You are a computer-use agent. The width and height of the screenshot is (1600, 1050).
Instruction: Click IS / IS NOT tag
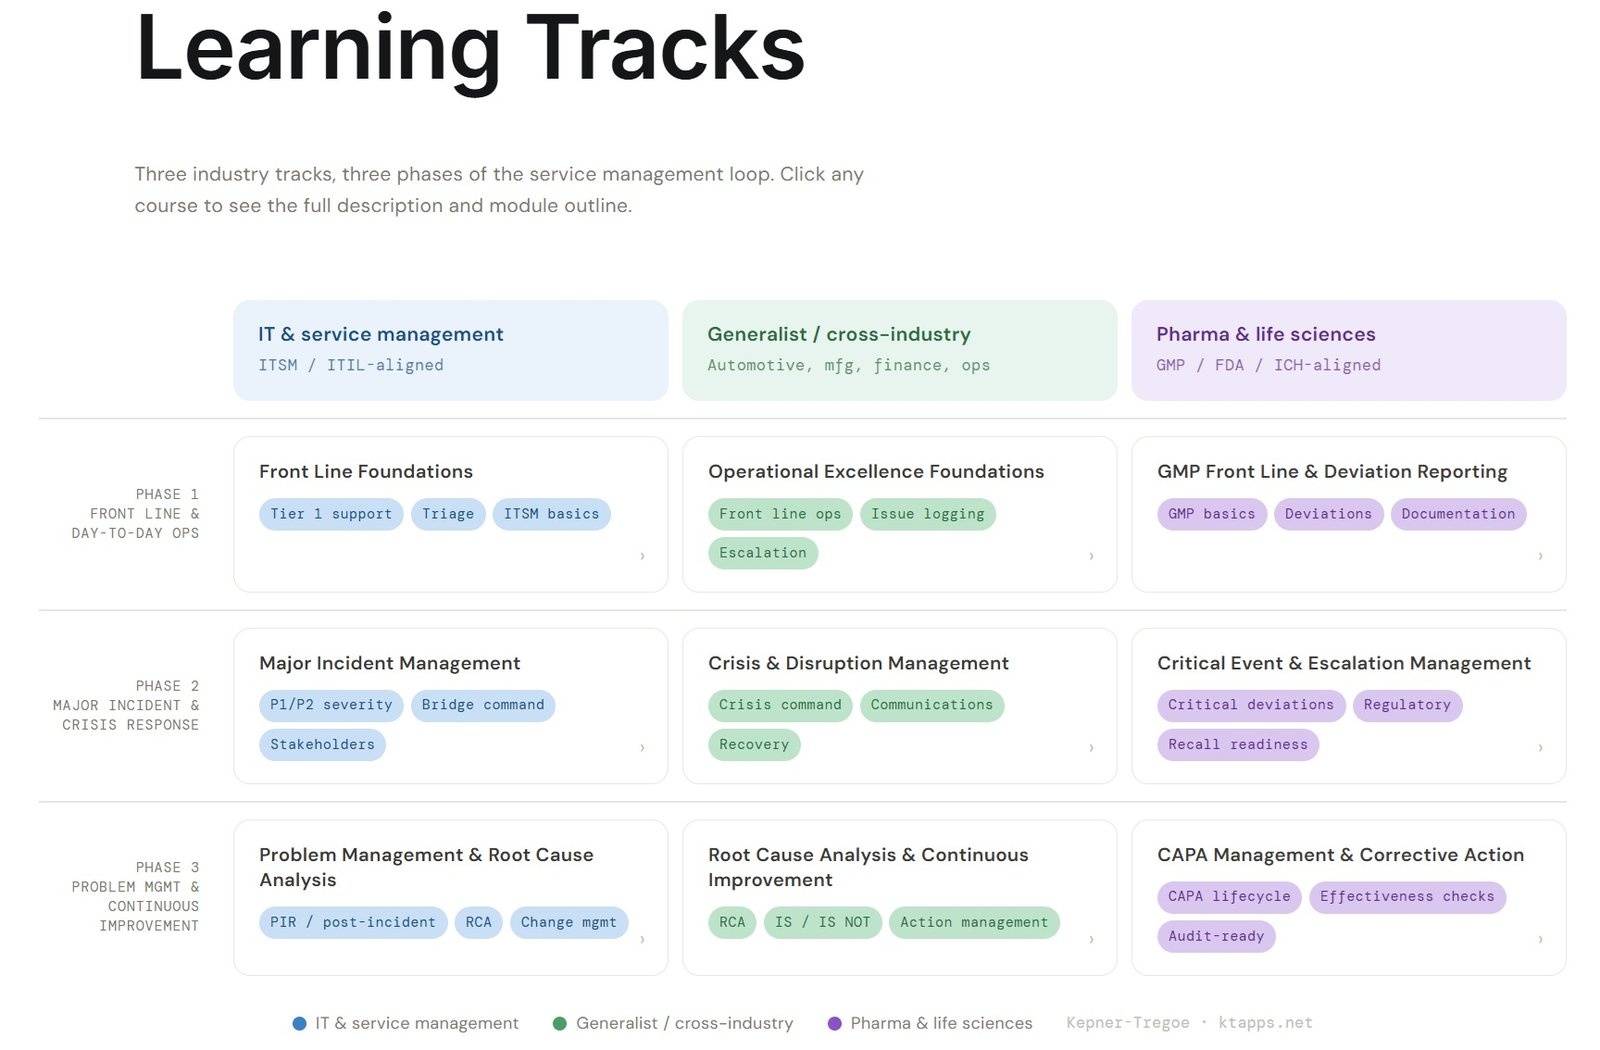[x=822, y=922]
